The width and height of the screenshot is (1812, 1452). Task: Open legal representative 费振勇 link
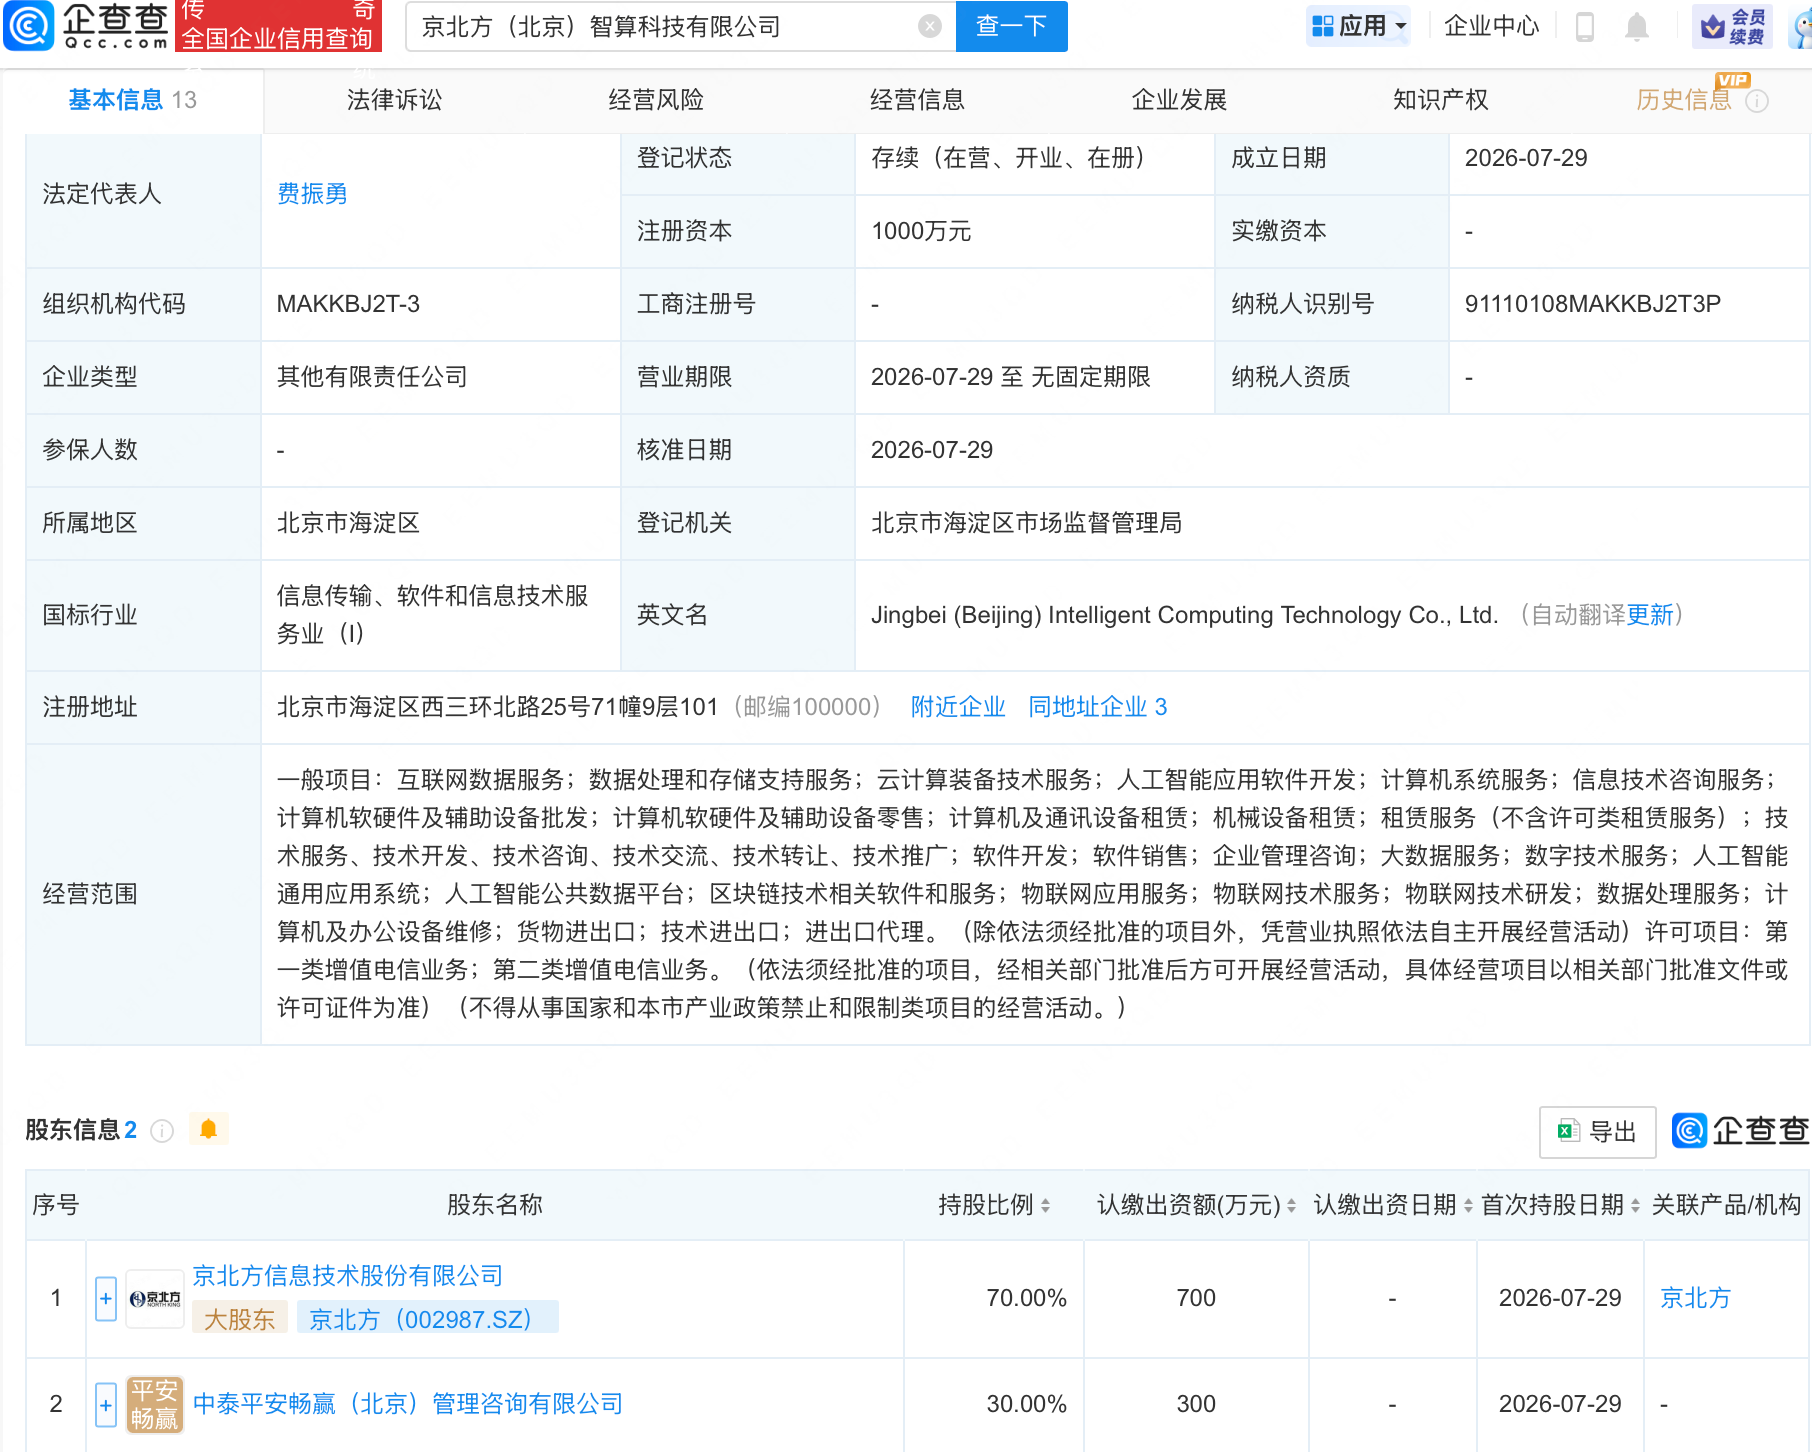click(312, 194)
